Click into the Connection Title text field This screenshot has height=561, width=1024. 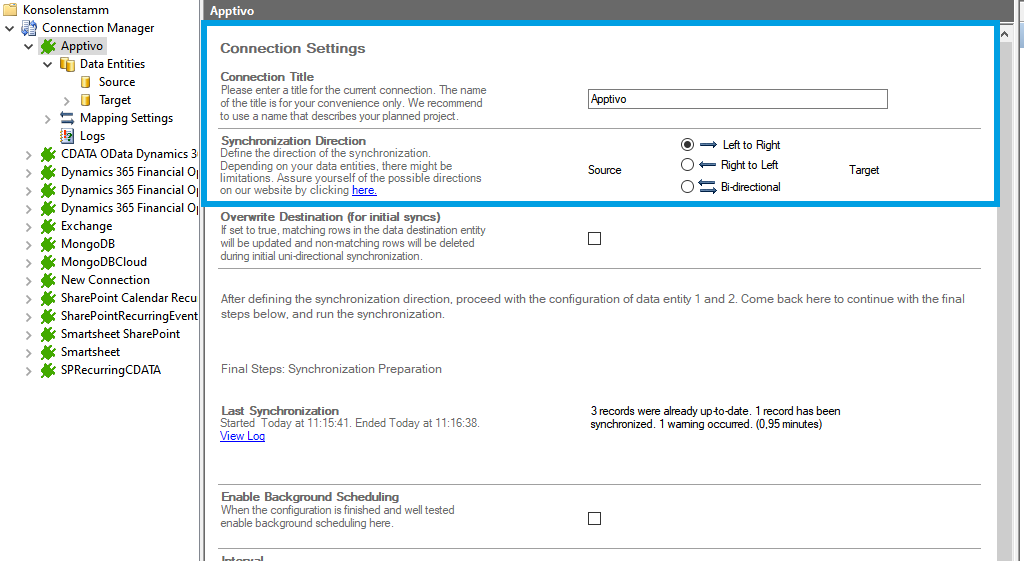click(737, 99)
